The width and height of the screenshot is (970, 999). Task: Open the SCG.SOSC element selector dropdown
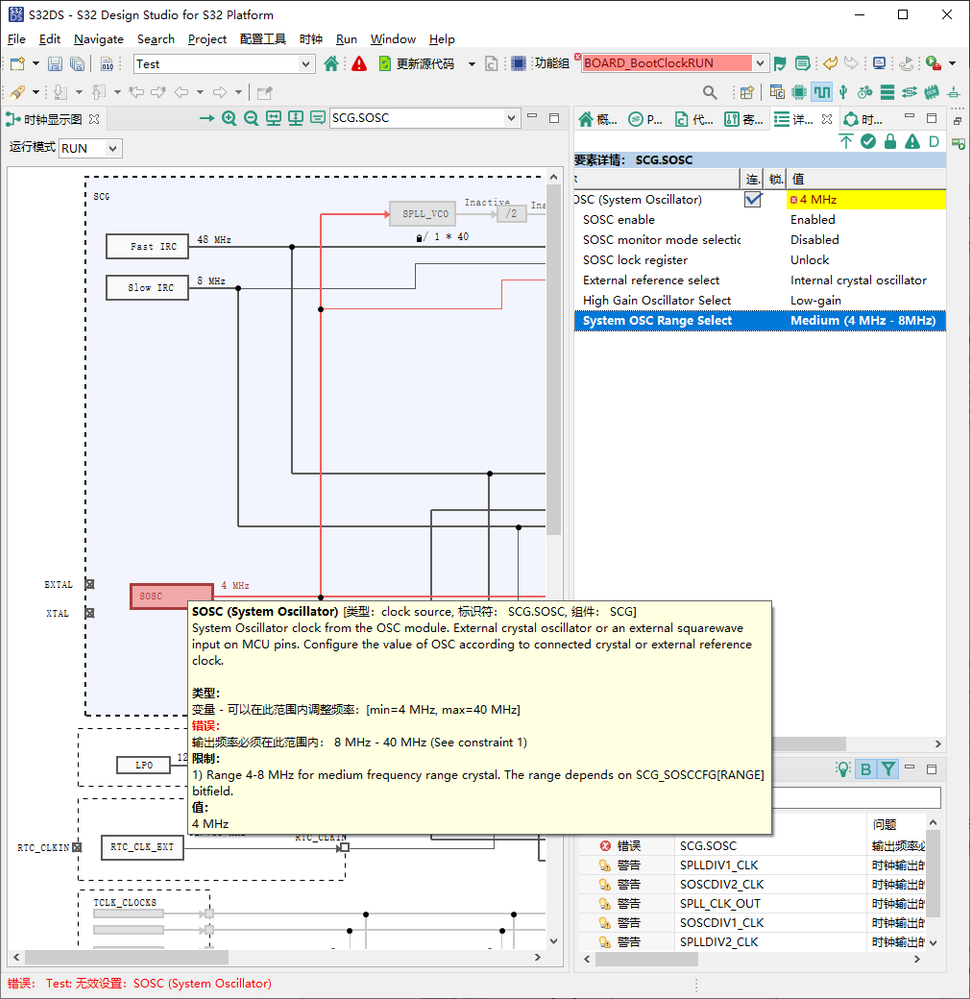[x=510, y=118]
